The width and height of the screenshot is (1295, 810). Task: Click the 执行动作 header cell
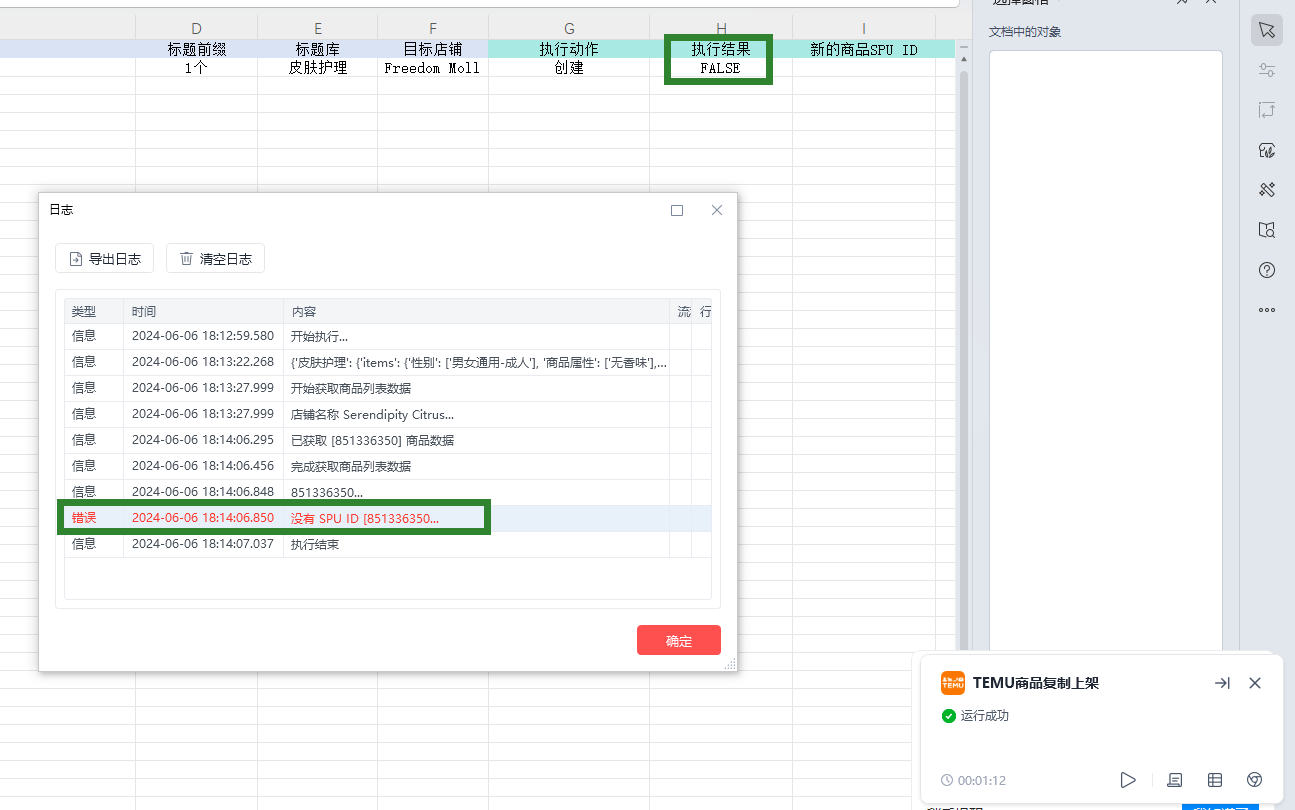[569, 49]
